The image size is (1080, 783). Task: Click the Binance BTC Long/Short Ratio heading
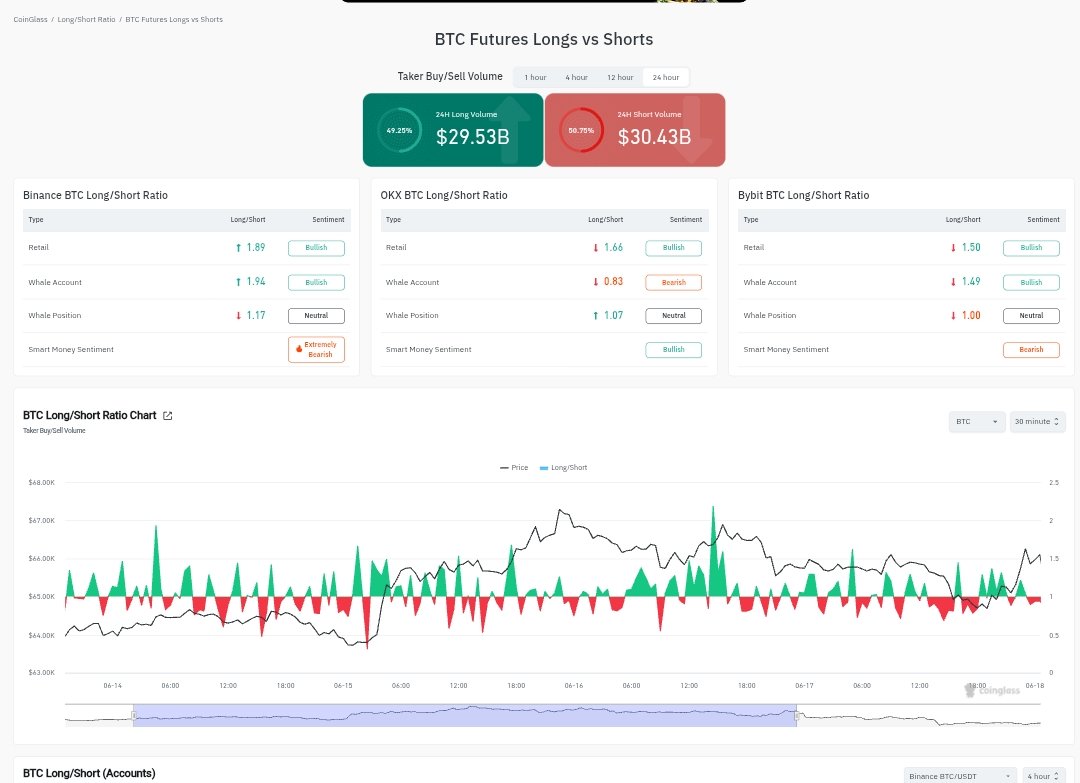pos(95,196)
